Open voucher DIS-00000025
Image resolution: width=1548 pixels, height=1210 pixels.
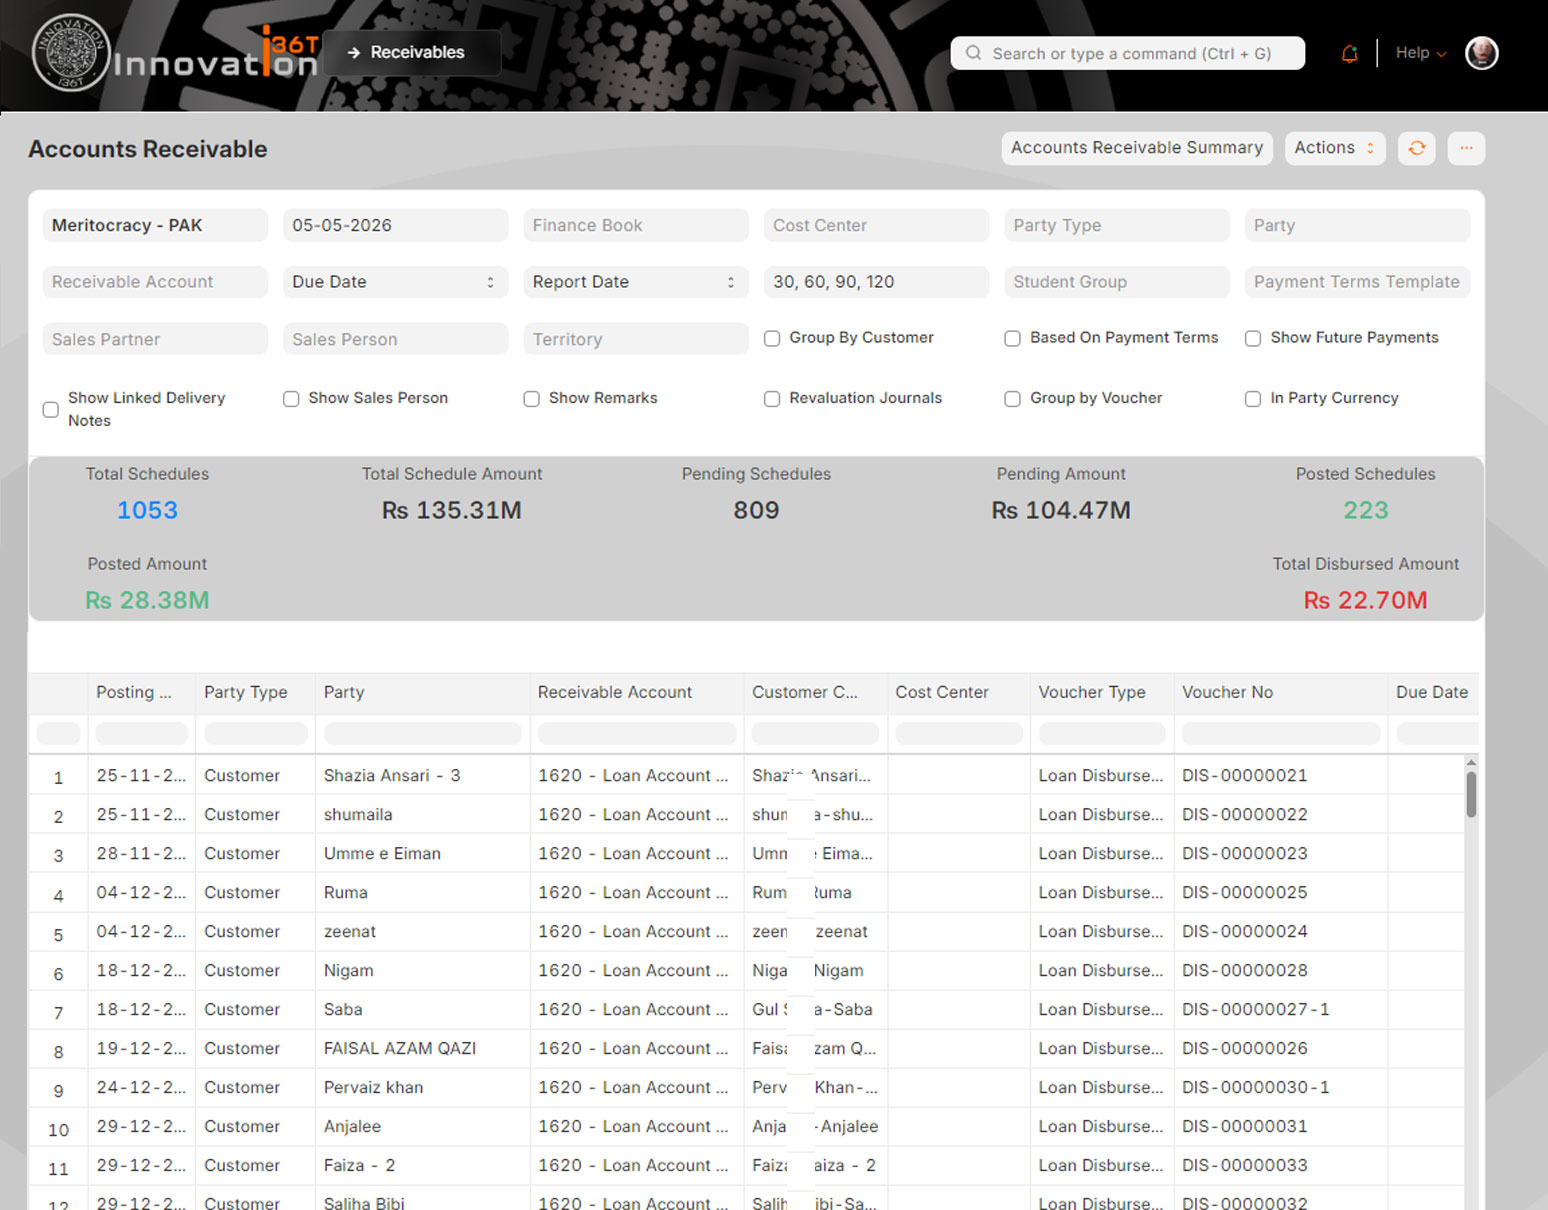tap(1244, 892)
